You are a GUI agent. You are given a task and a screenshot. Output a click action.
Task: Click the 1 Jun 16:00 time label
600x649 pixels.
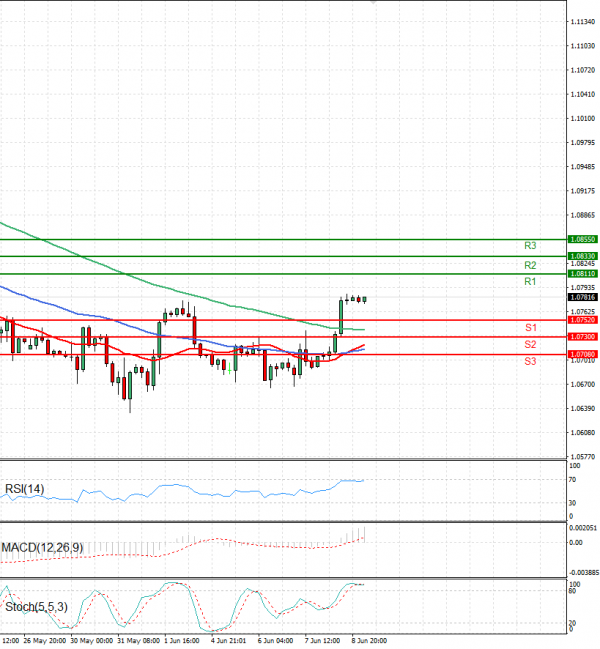click(x=180, y=640)
